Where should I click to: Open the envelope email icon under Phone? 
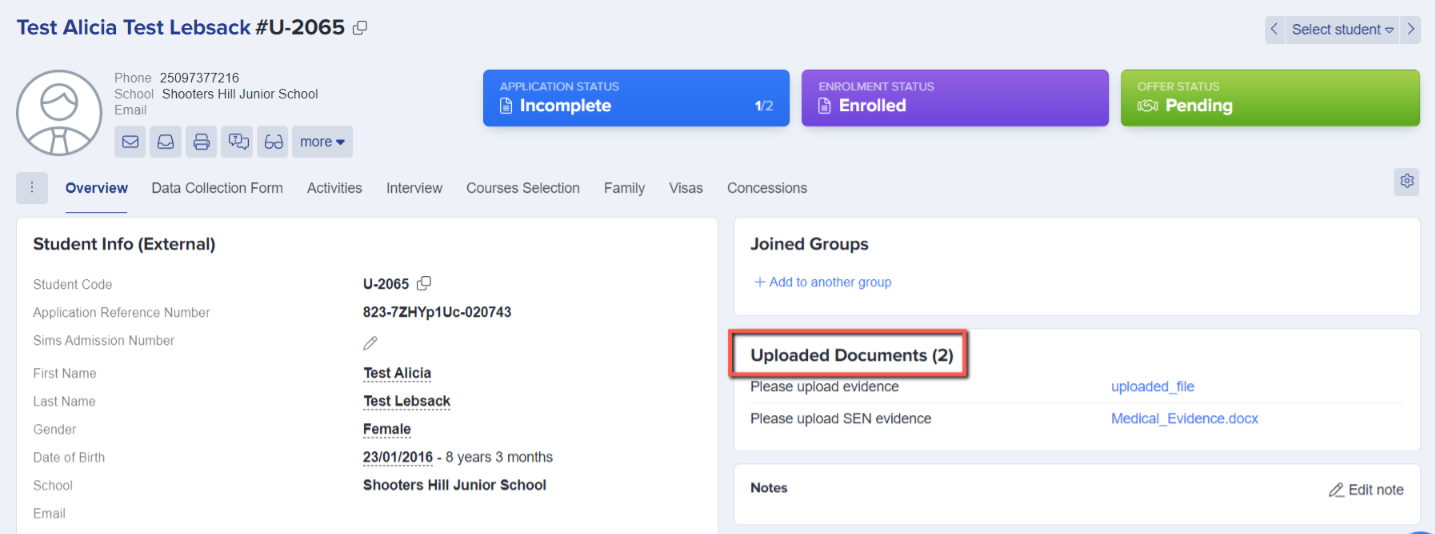tap(130, 142)
